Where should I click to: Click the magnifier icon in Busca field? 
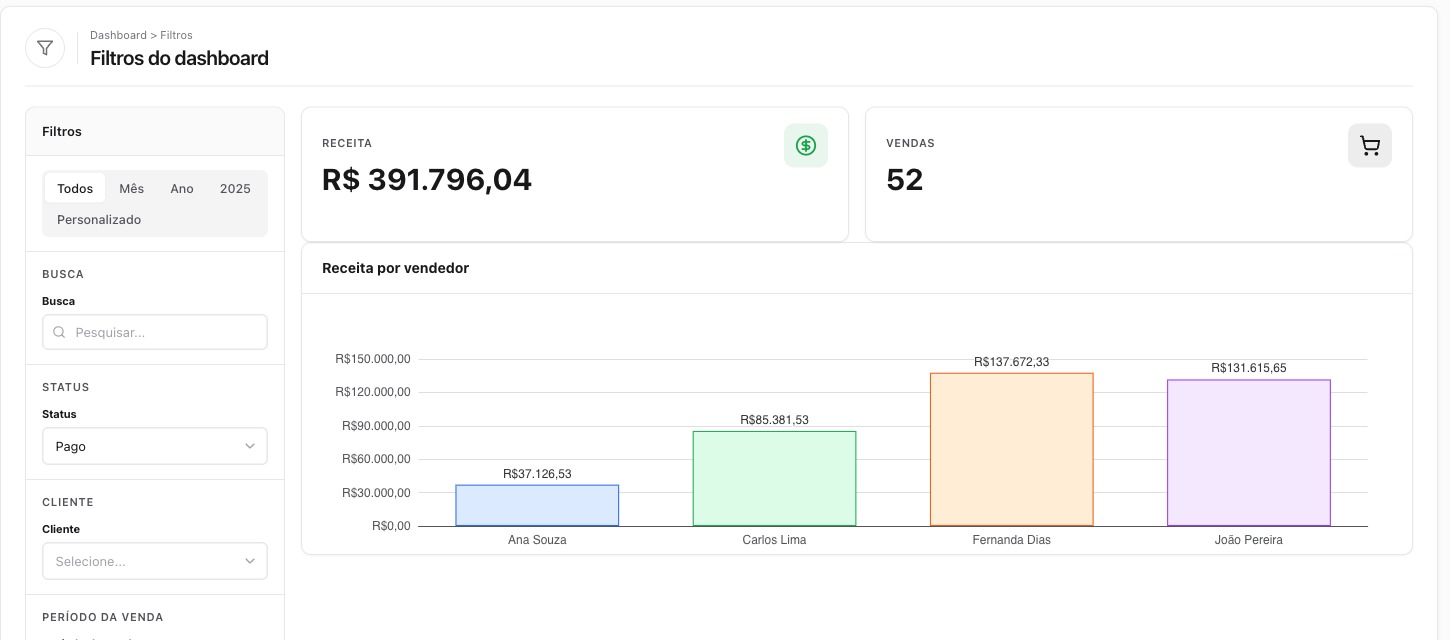click(x=59, y=332)
